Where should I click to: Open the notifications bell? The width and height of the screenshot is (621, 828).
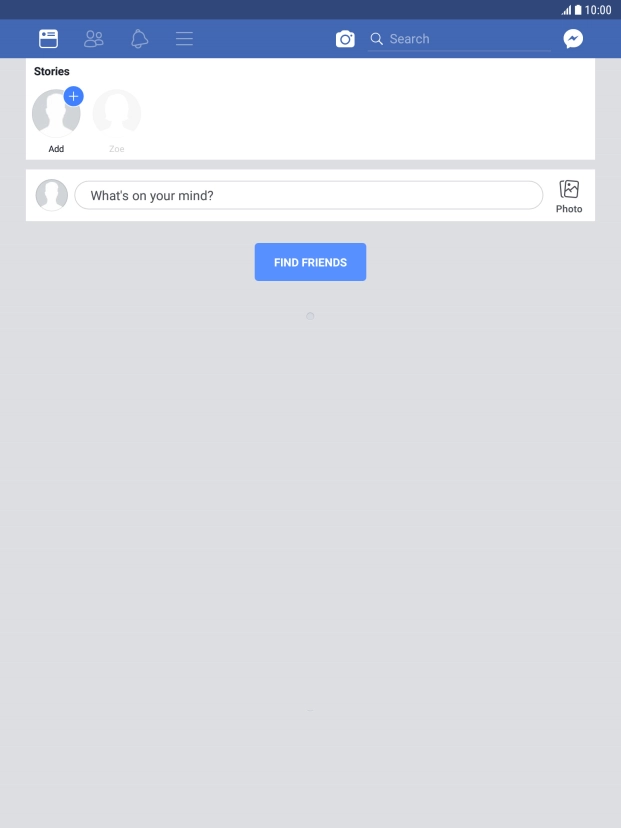pyautogui.click(x=139, y=39)
